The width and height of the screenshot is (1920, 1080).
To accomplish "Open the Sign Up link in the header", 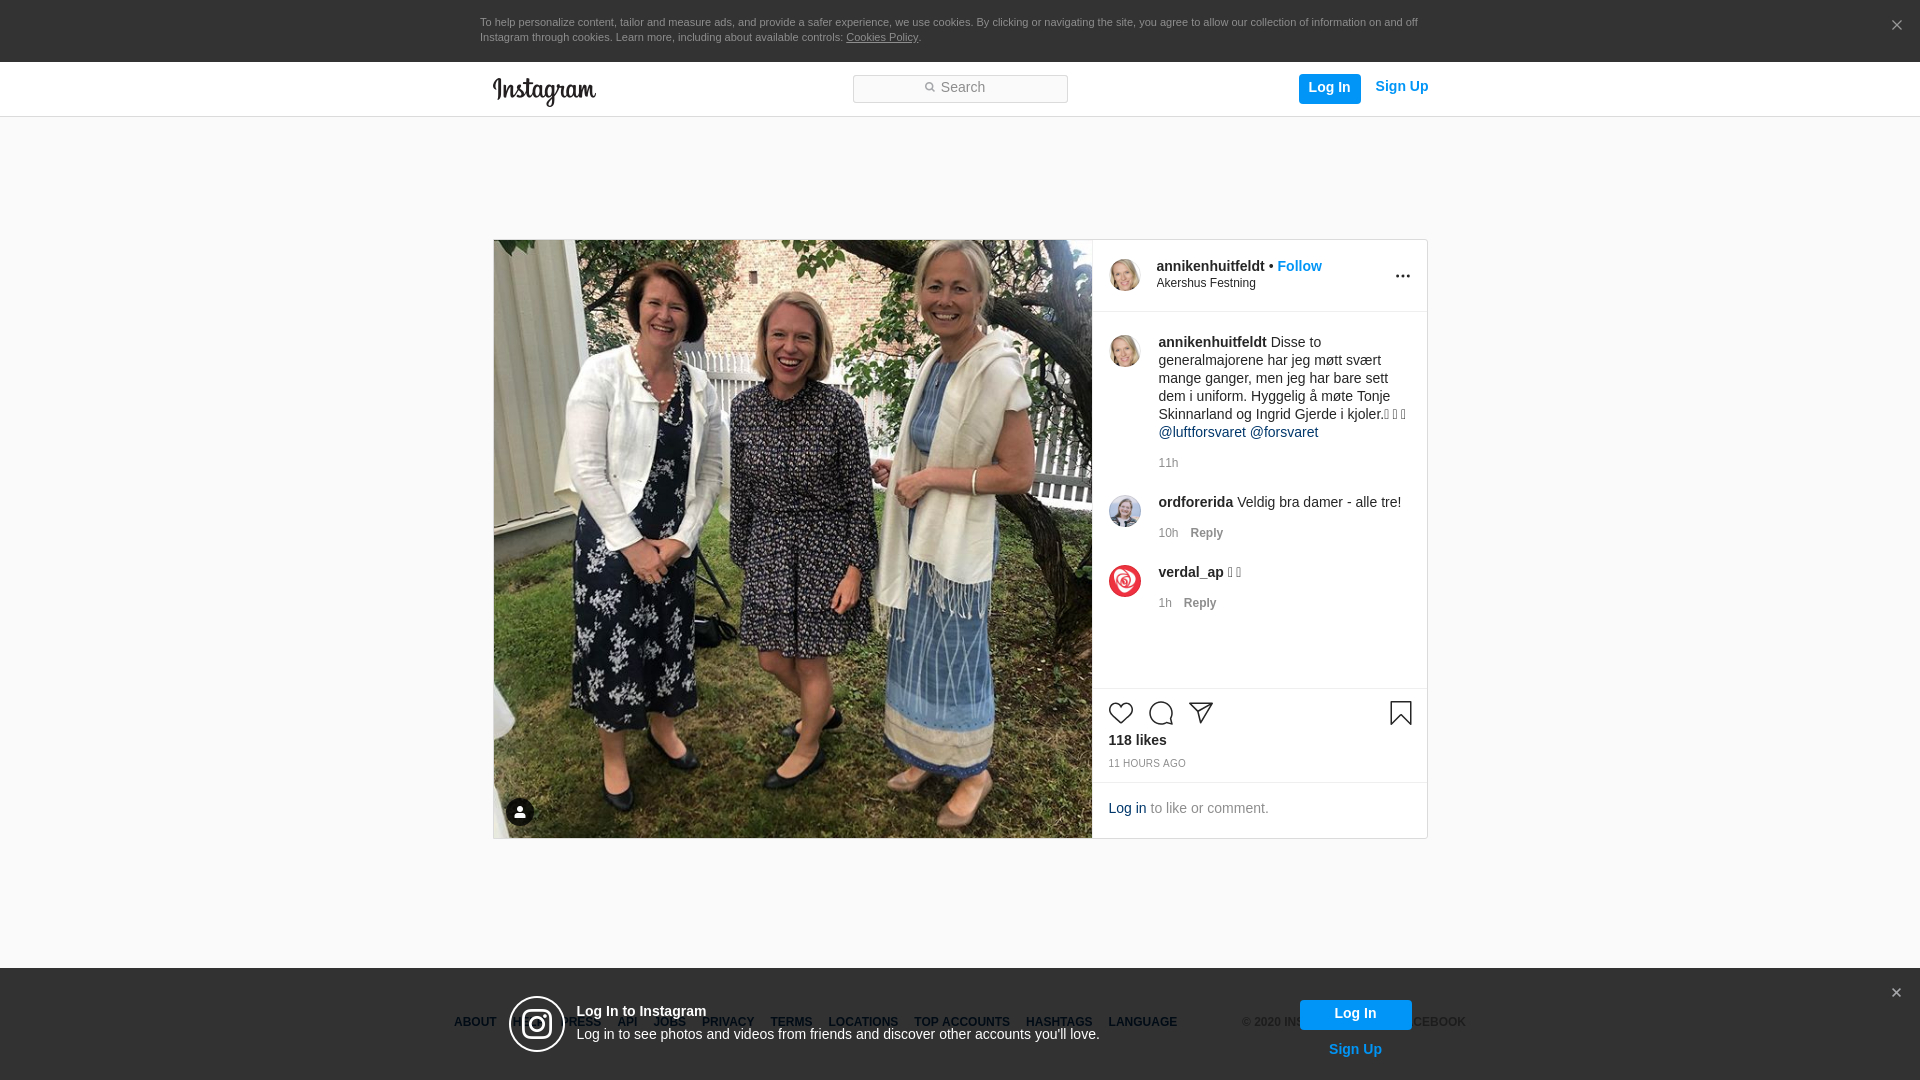I will click(1401, 86).
